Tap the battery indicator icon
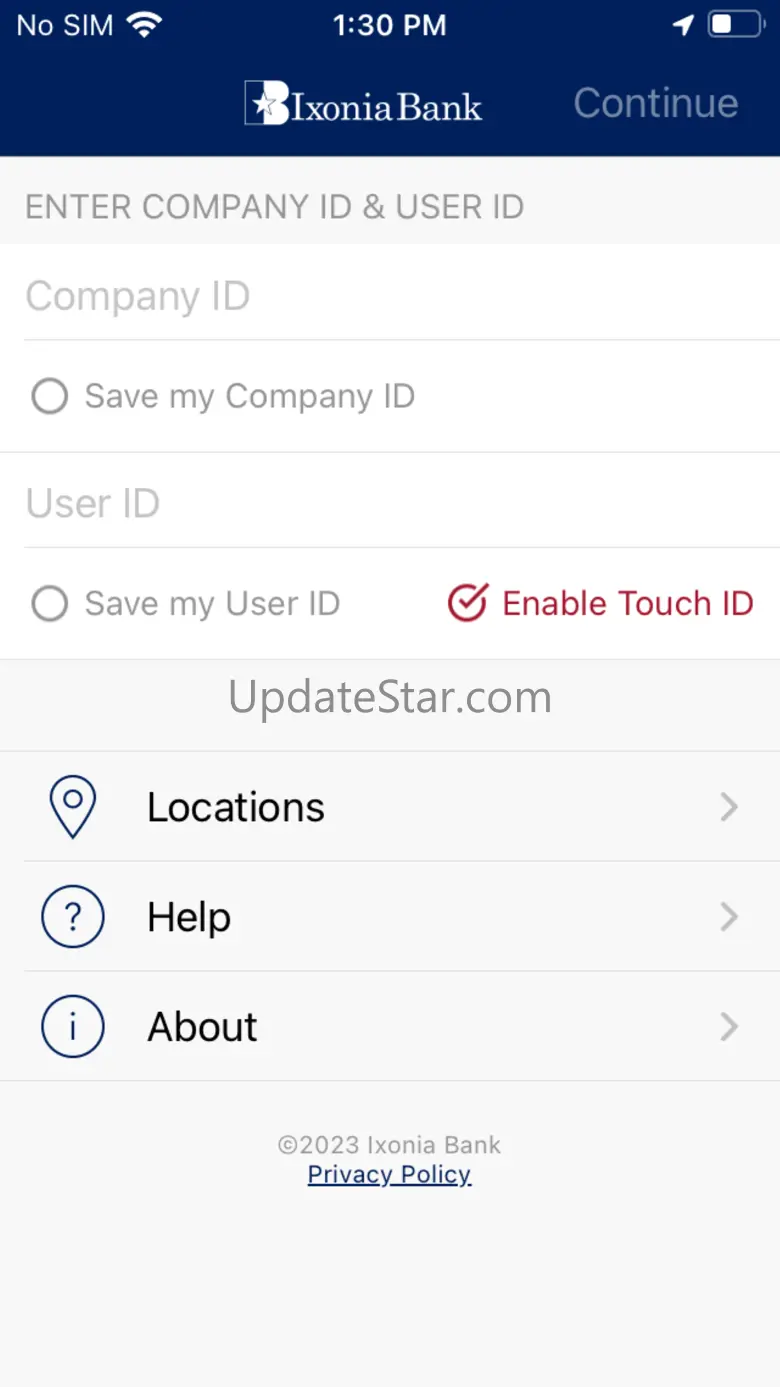Screen dimensions: 780x1387 point(736,25)
